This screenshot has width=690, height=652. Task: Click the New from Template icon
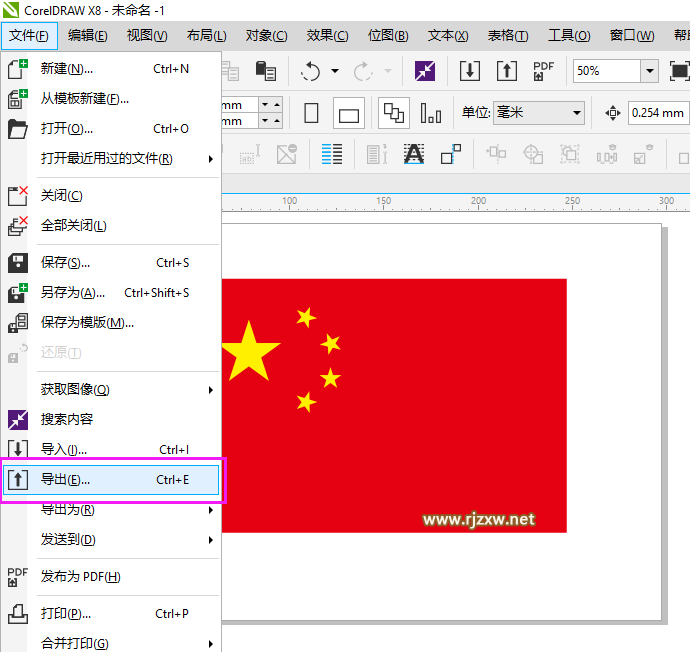click(18, 99)
